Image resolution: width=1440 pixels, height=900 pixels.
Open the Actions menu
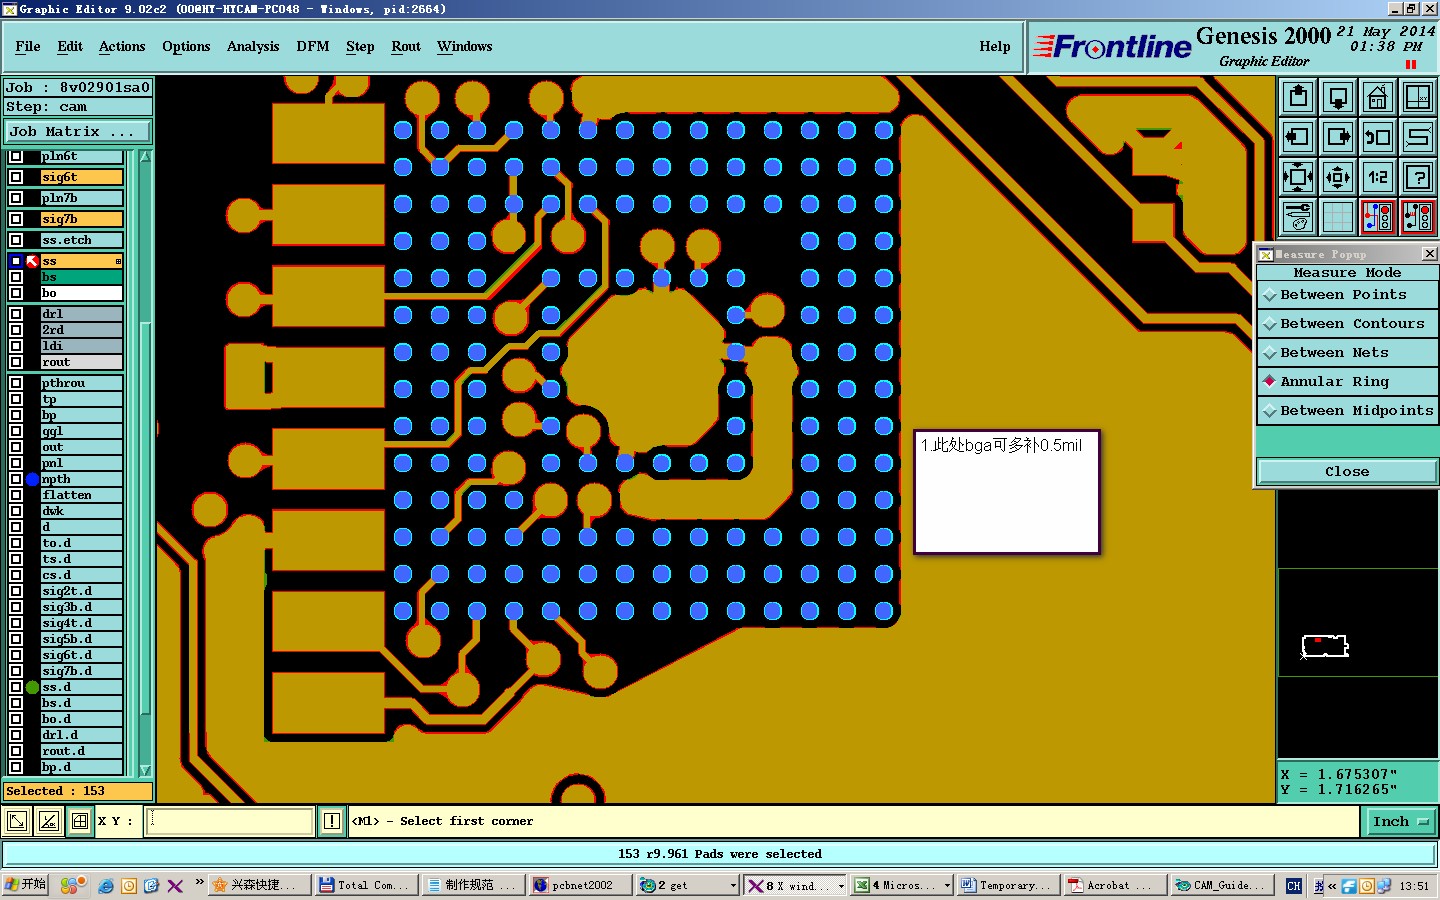tap(122, 47)
